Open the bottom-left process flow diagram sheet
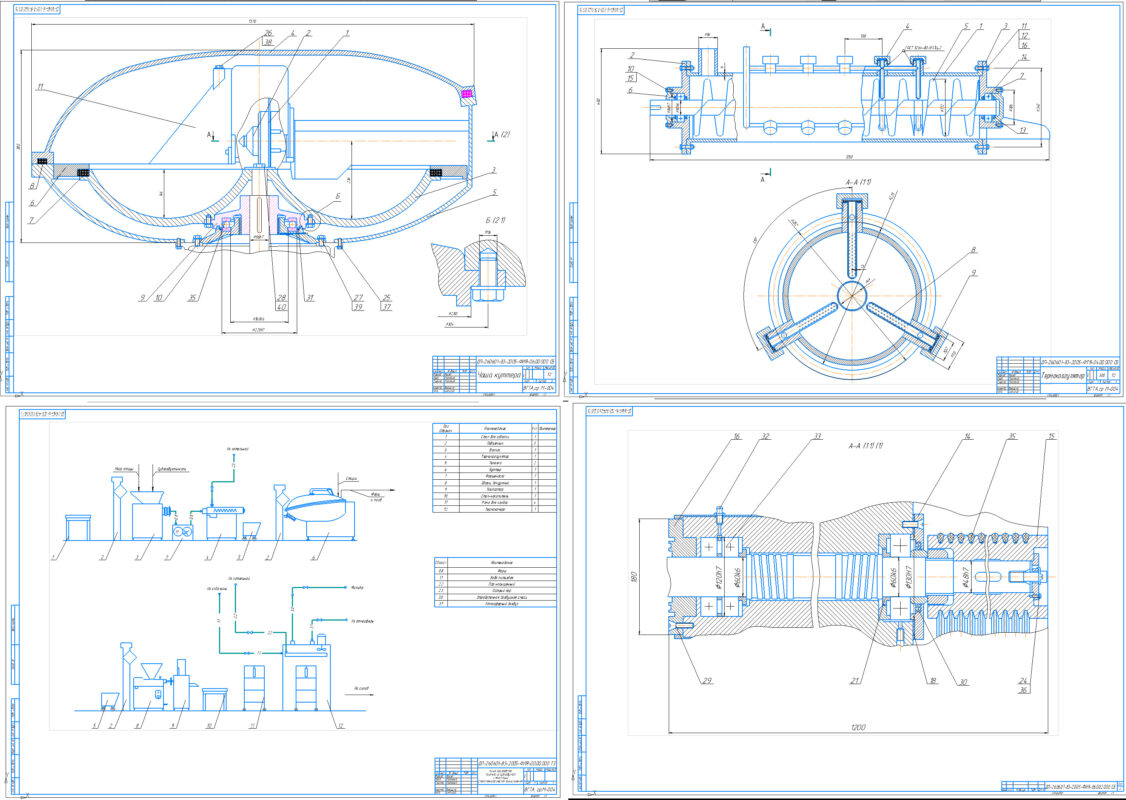 click(x=280, y=600)
